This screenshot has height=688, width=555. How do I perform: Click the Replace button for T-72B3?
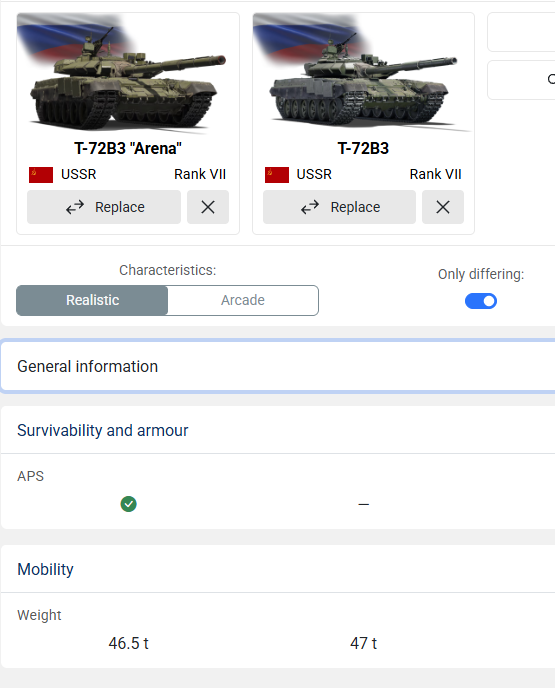340,207
